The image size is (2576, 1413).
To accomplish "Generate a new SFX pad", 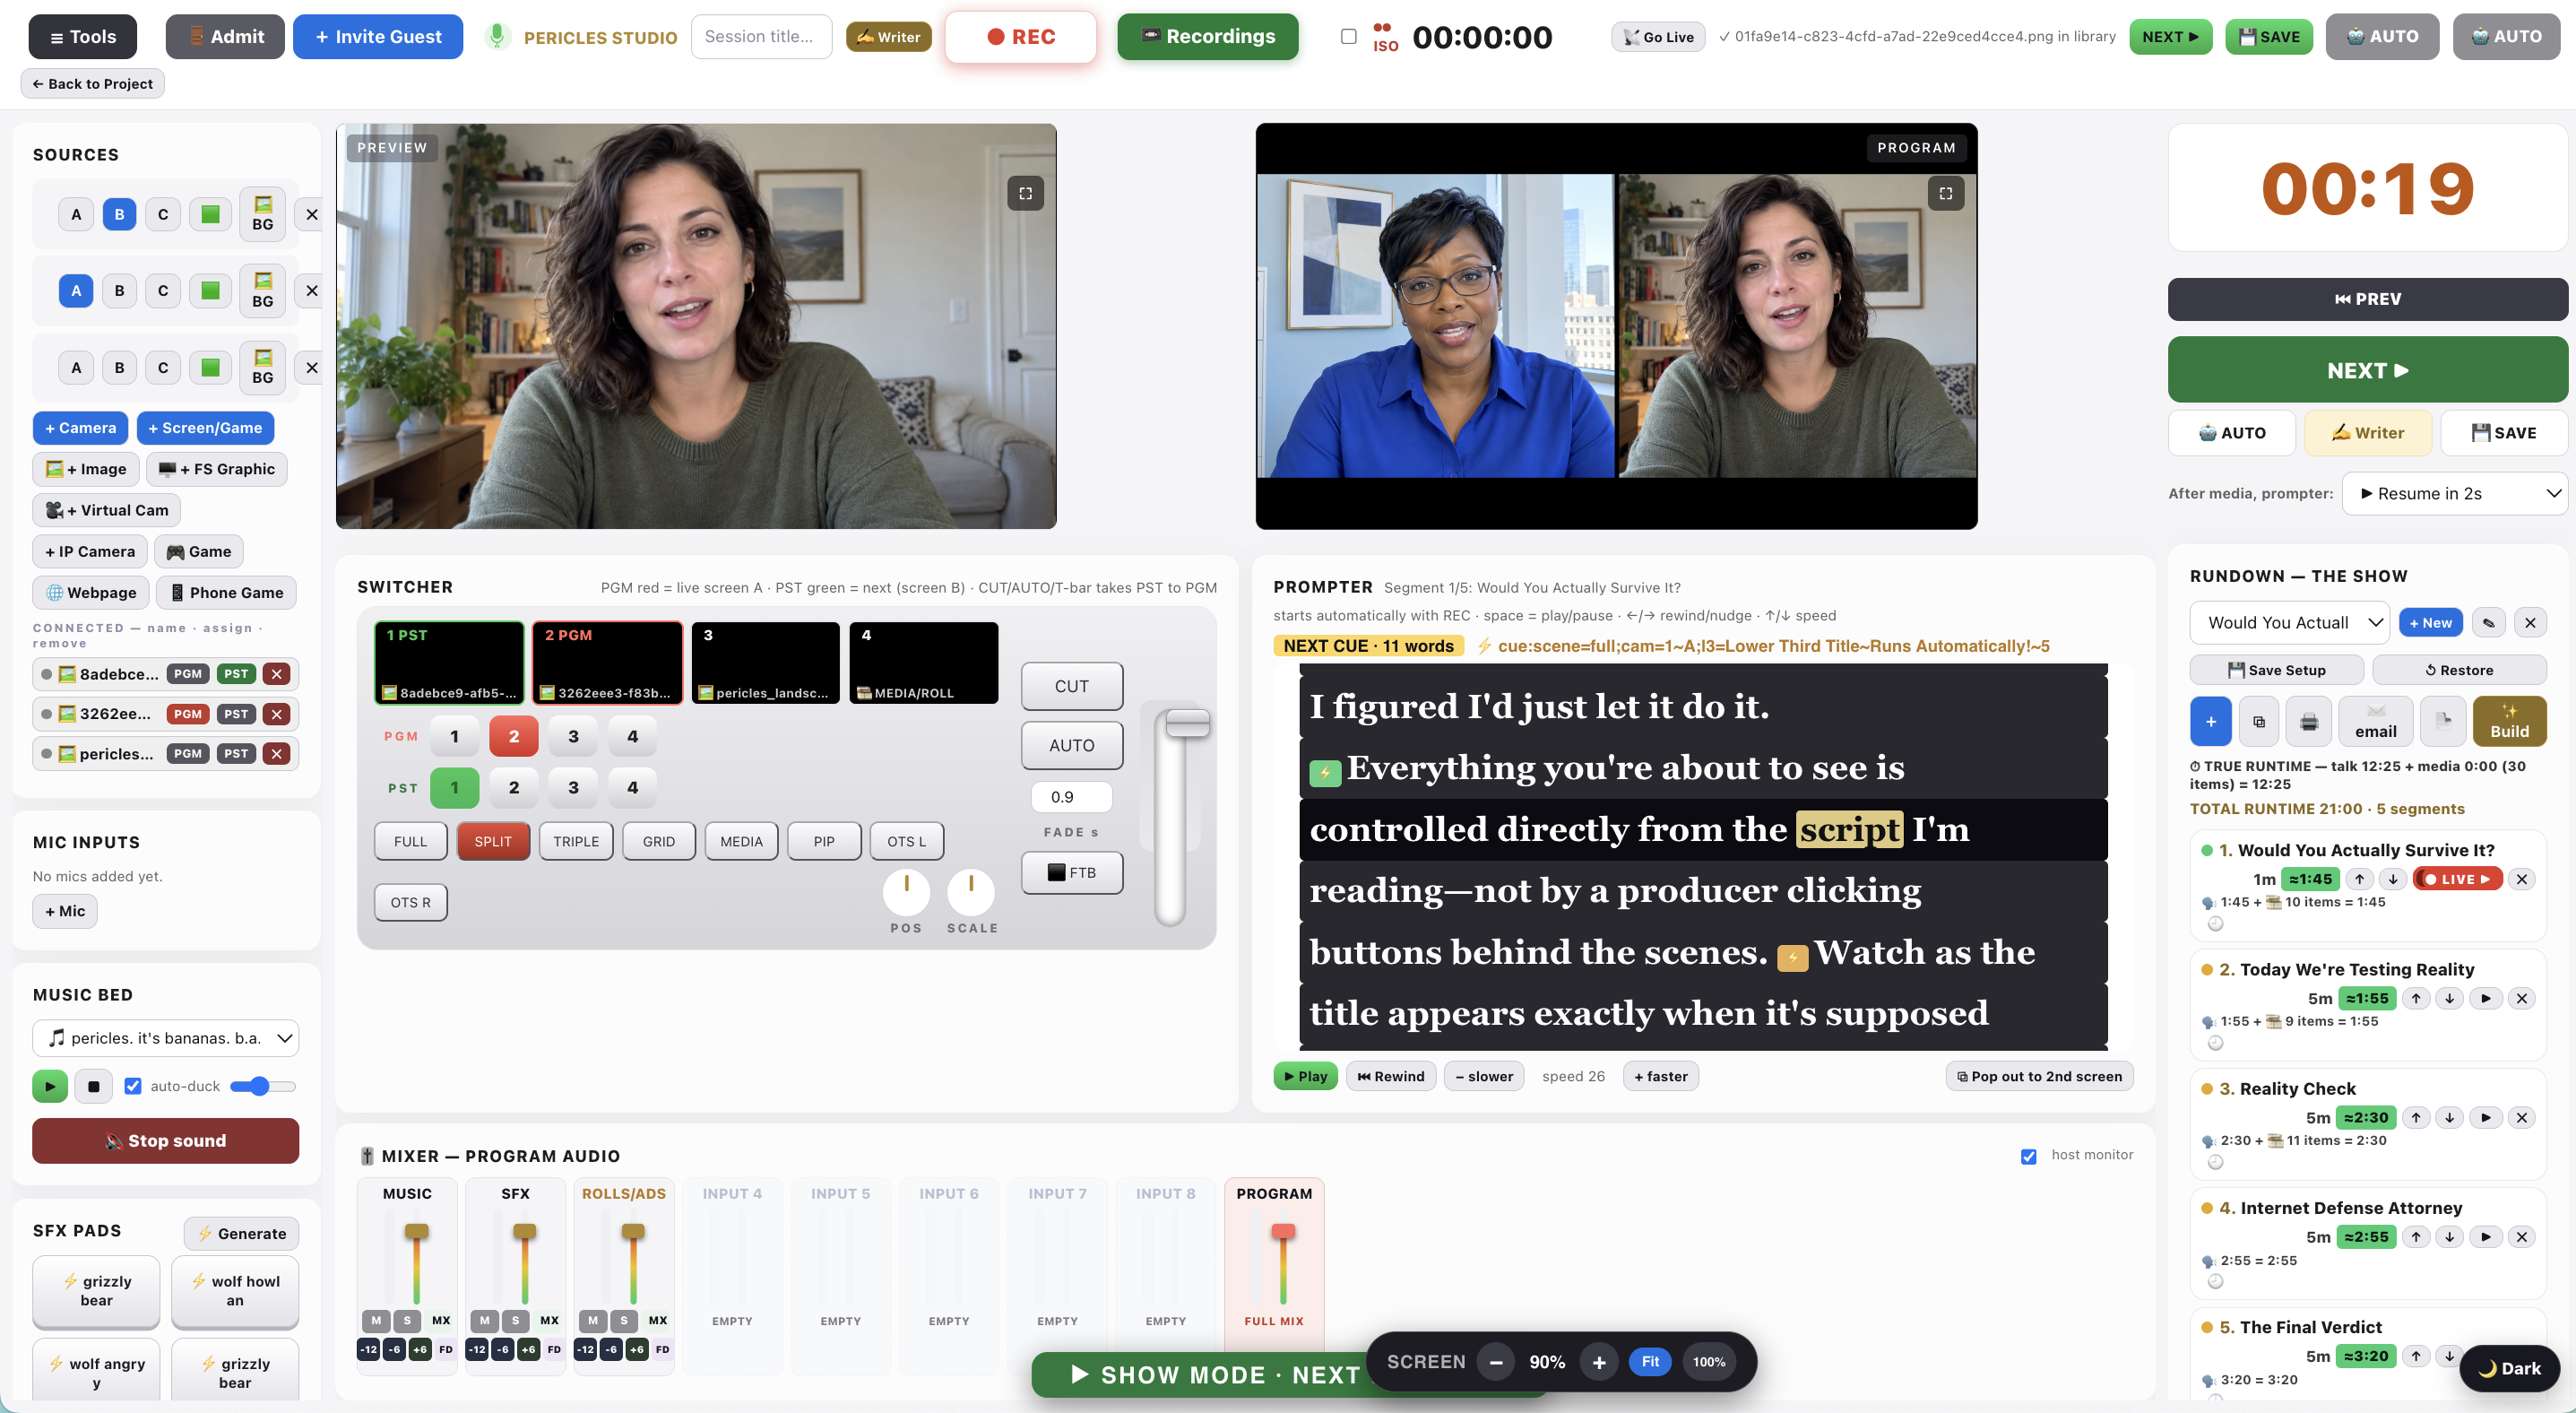I will pos(241,1233).
